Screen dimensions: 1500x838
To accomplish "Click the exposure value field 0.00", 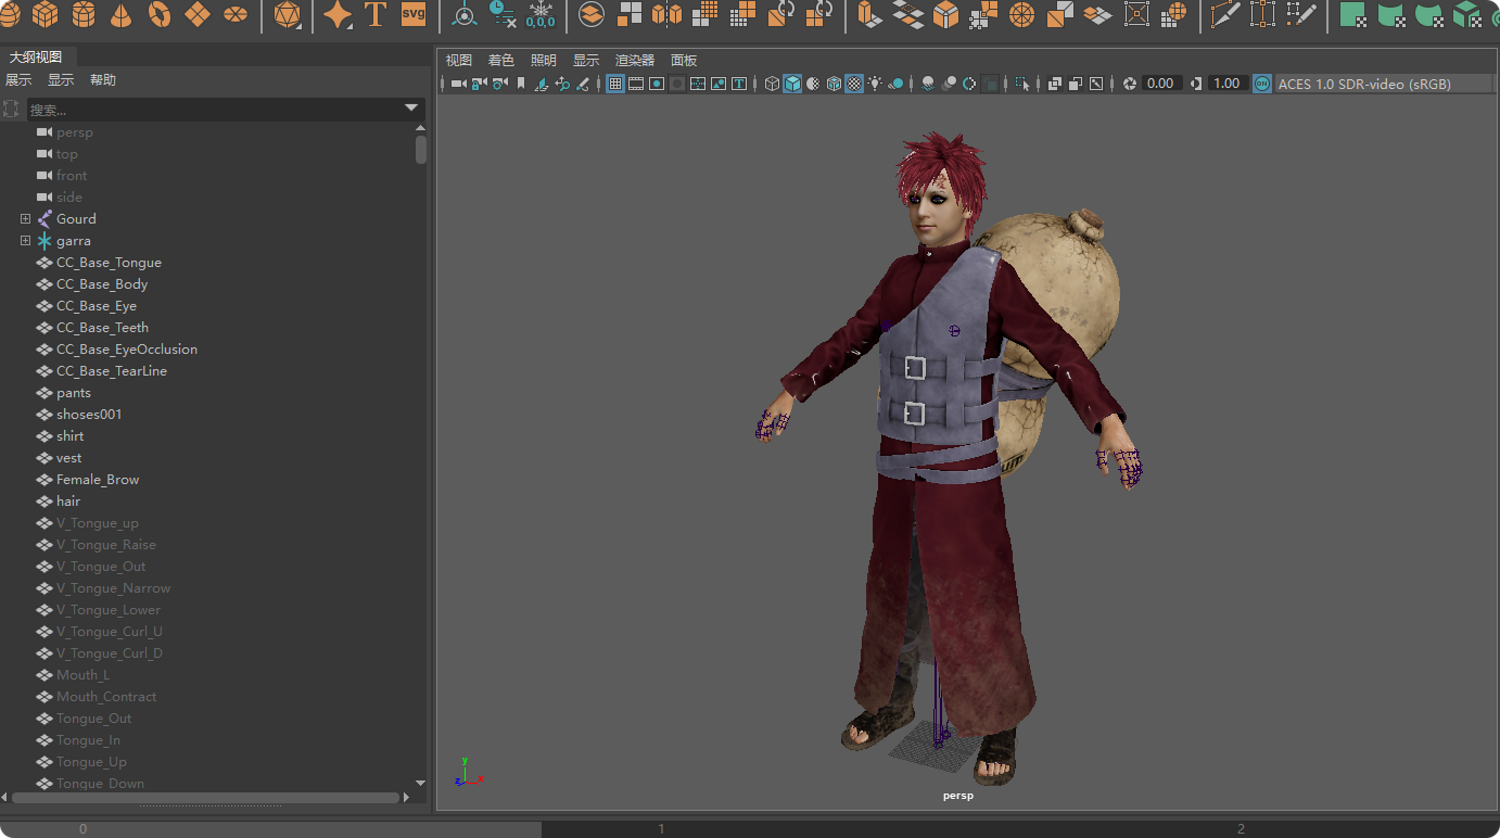I will click(x=1161, y=84).
